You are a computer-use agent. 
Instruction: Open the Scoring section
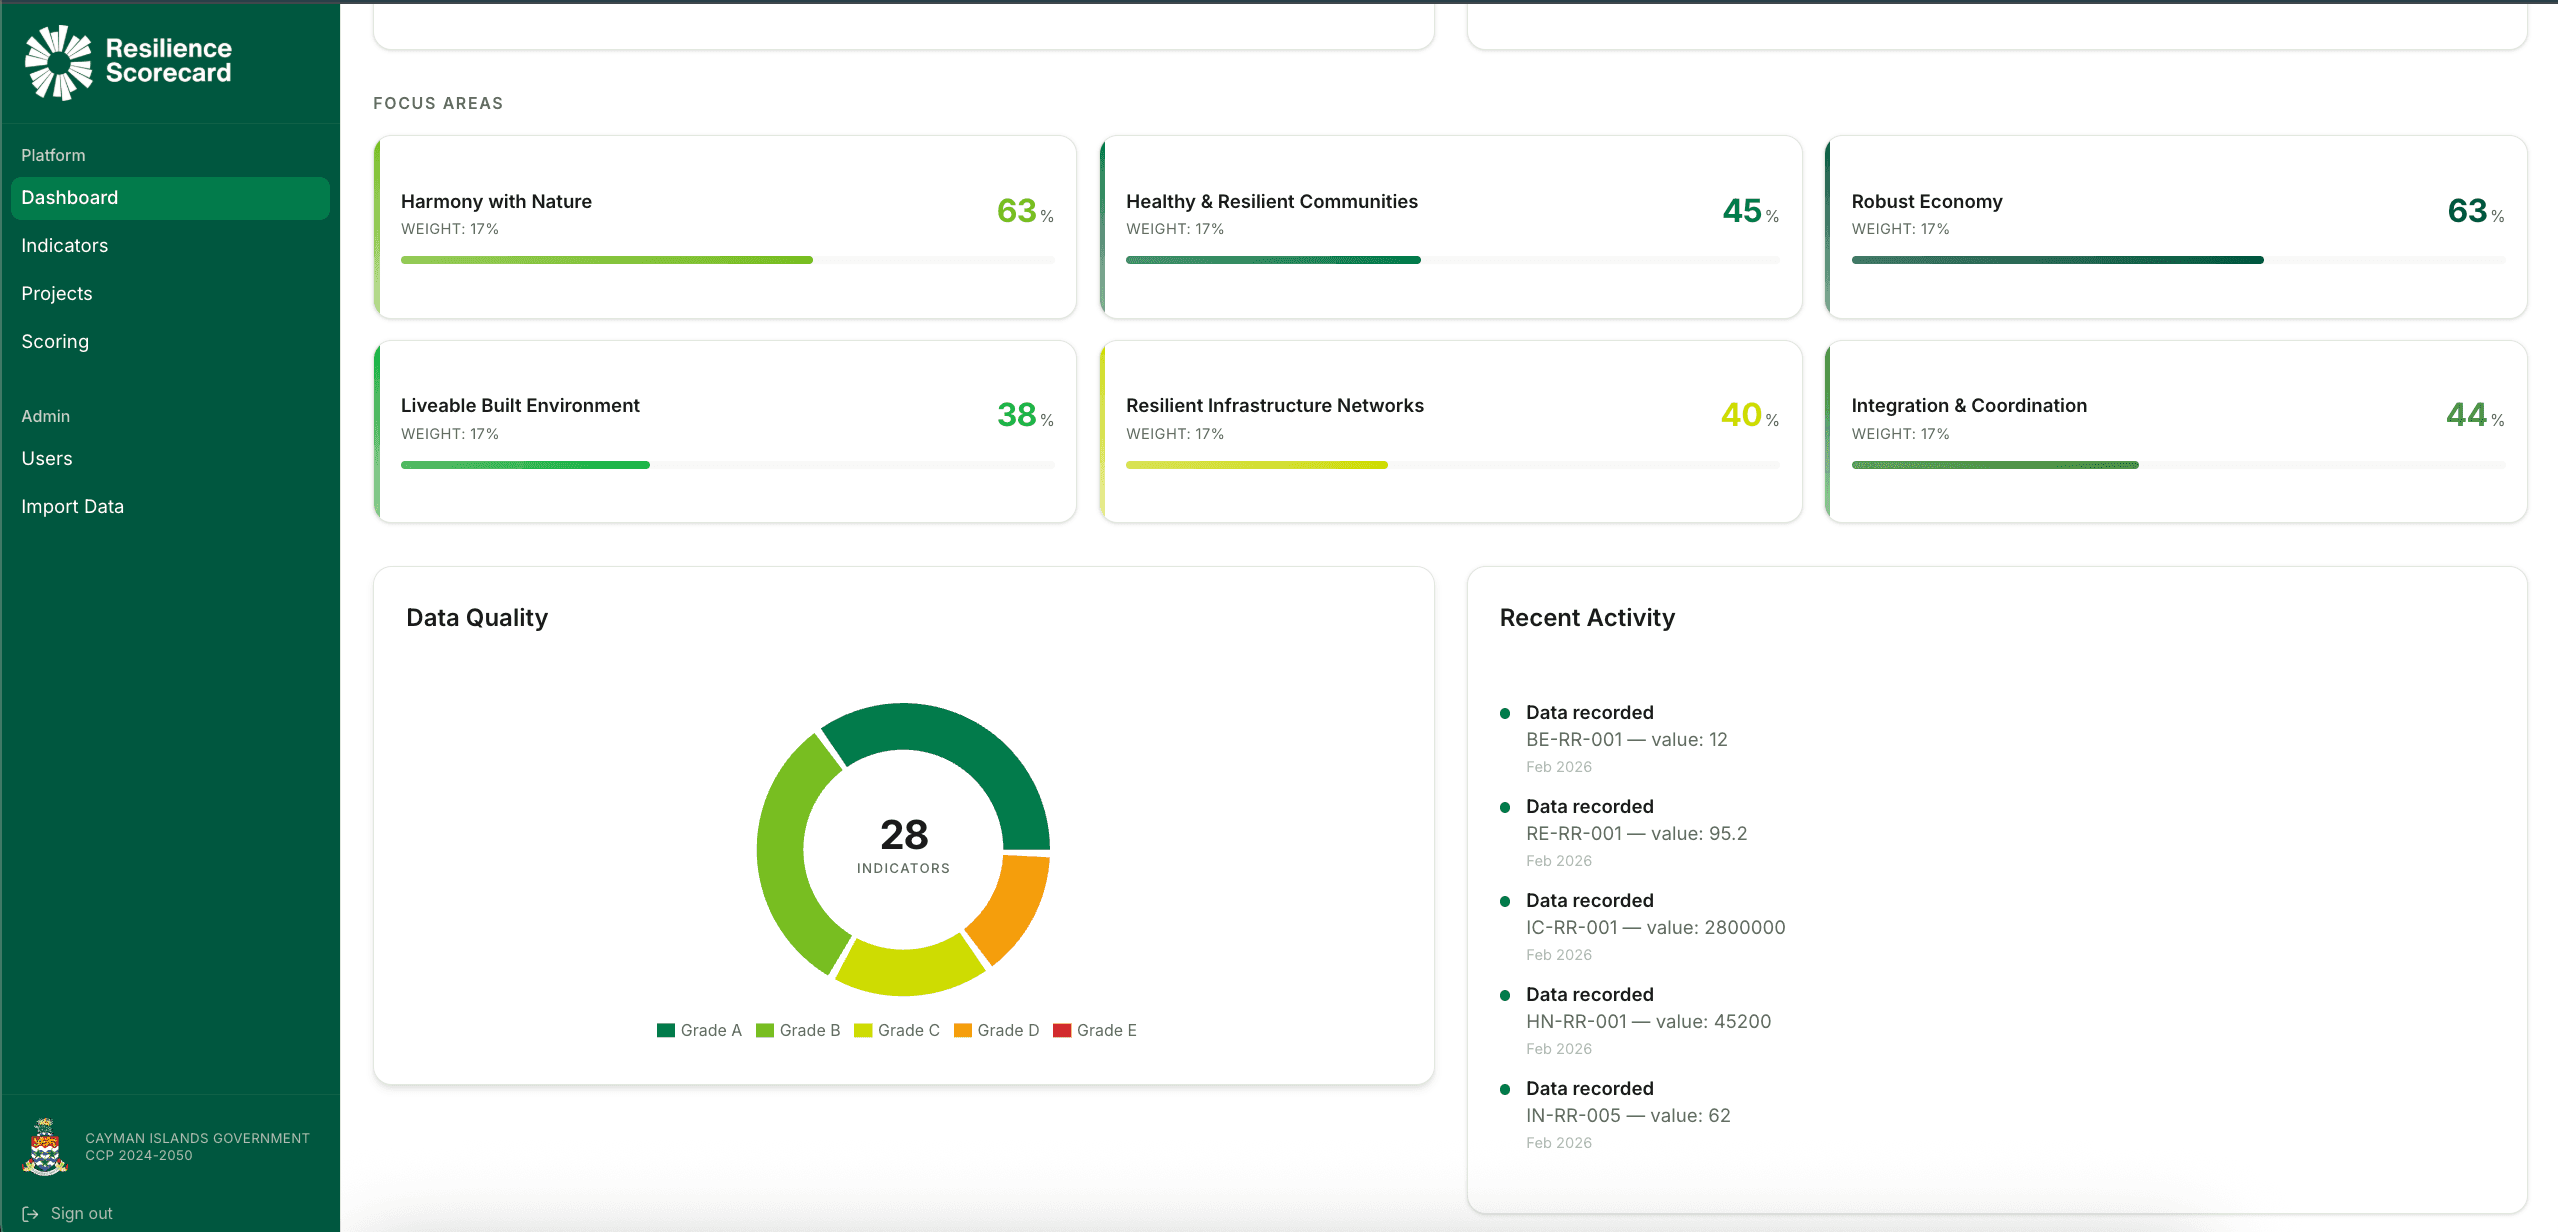pos(55,341)
